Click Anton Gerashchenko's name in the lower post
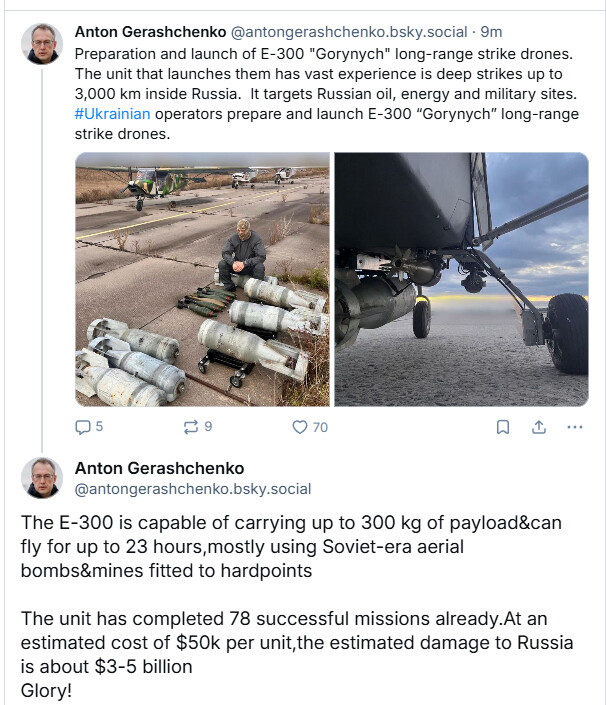 [x=160, y=468]
